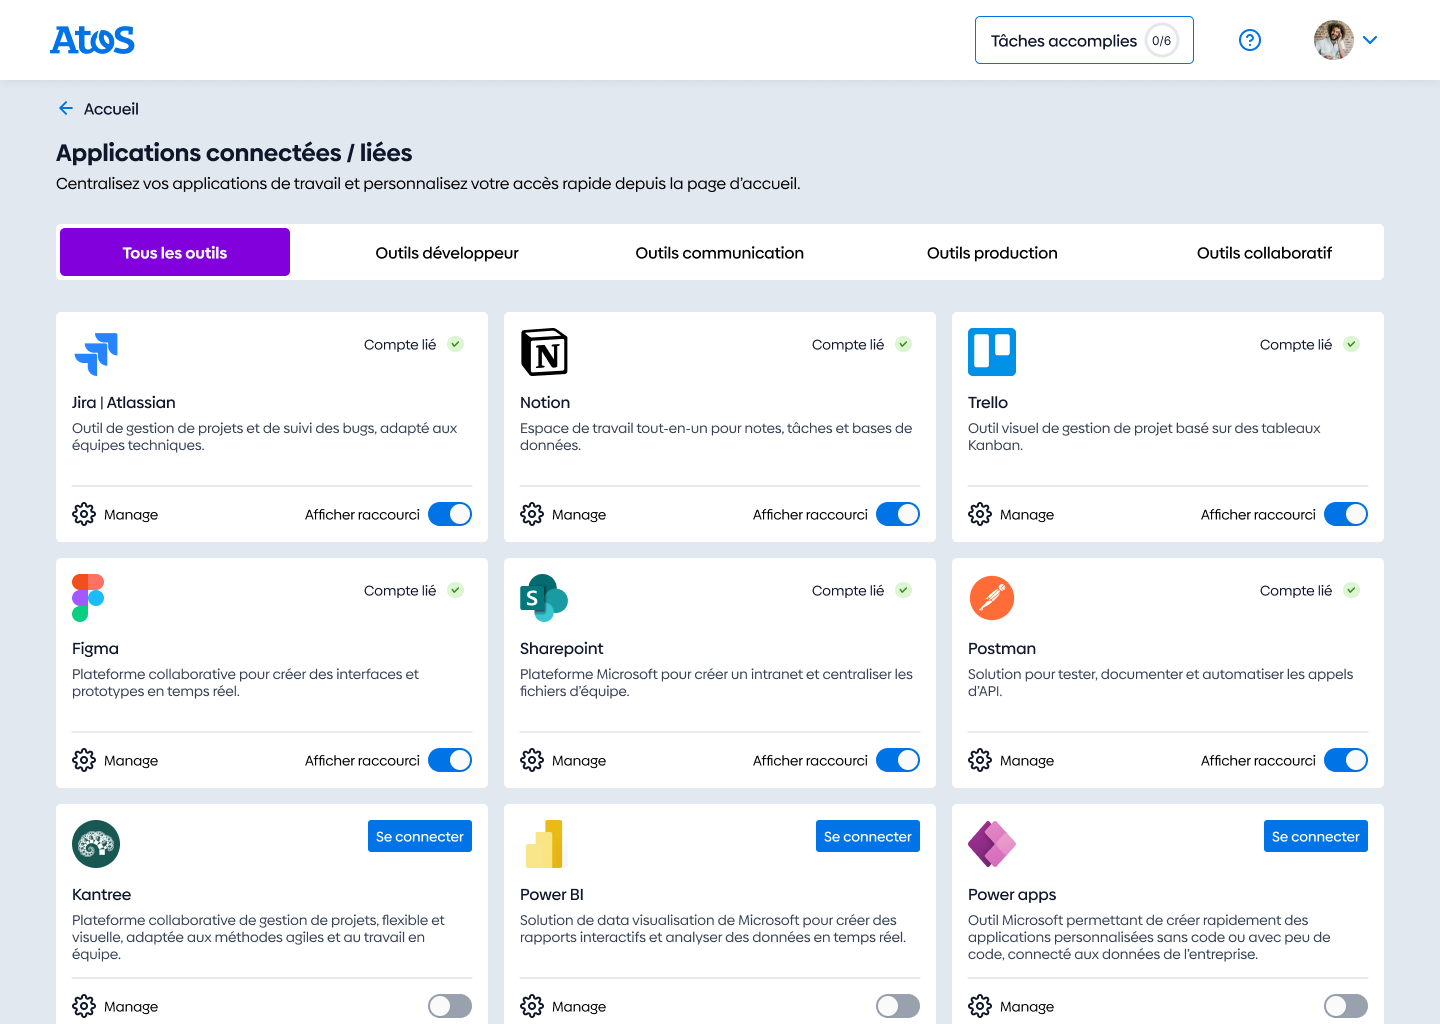
Task: Click the 0/6 progress indicator
Action: 1161,41
